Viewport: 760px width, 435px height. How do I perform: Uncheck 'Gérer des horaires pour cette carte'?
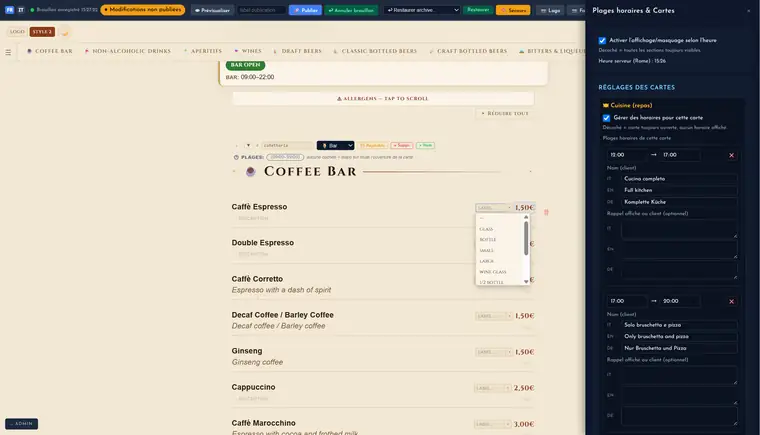click(x=606, y=118)
